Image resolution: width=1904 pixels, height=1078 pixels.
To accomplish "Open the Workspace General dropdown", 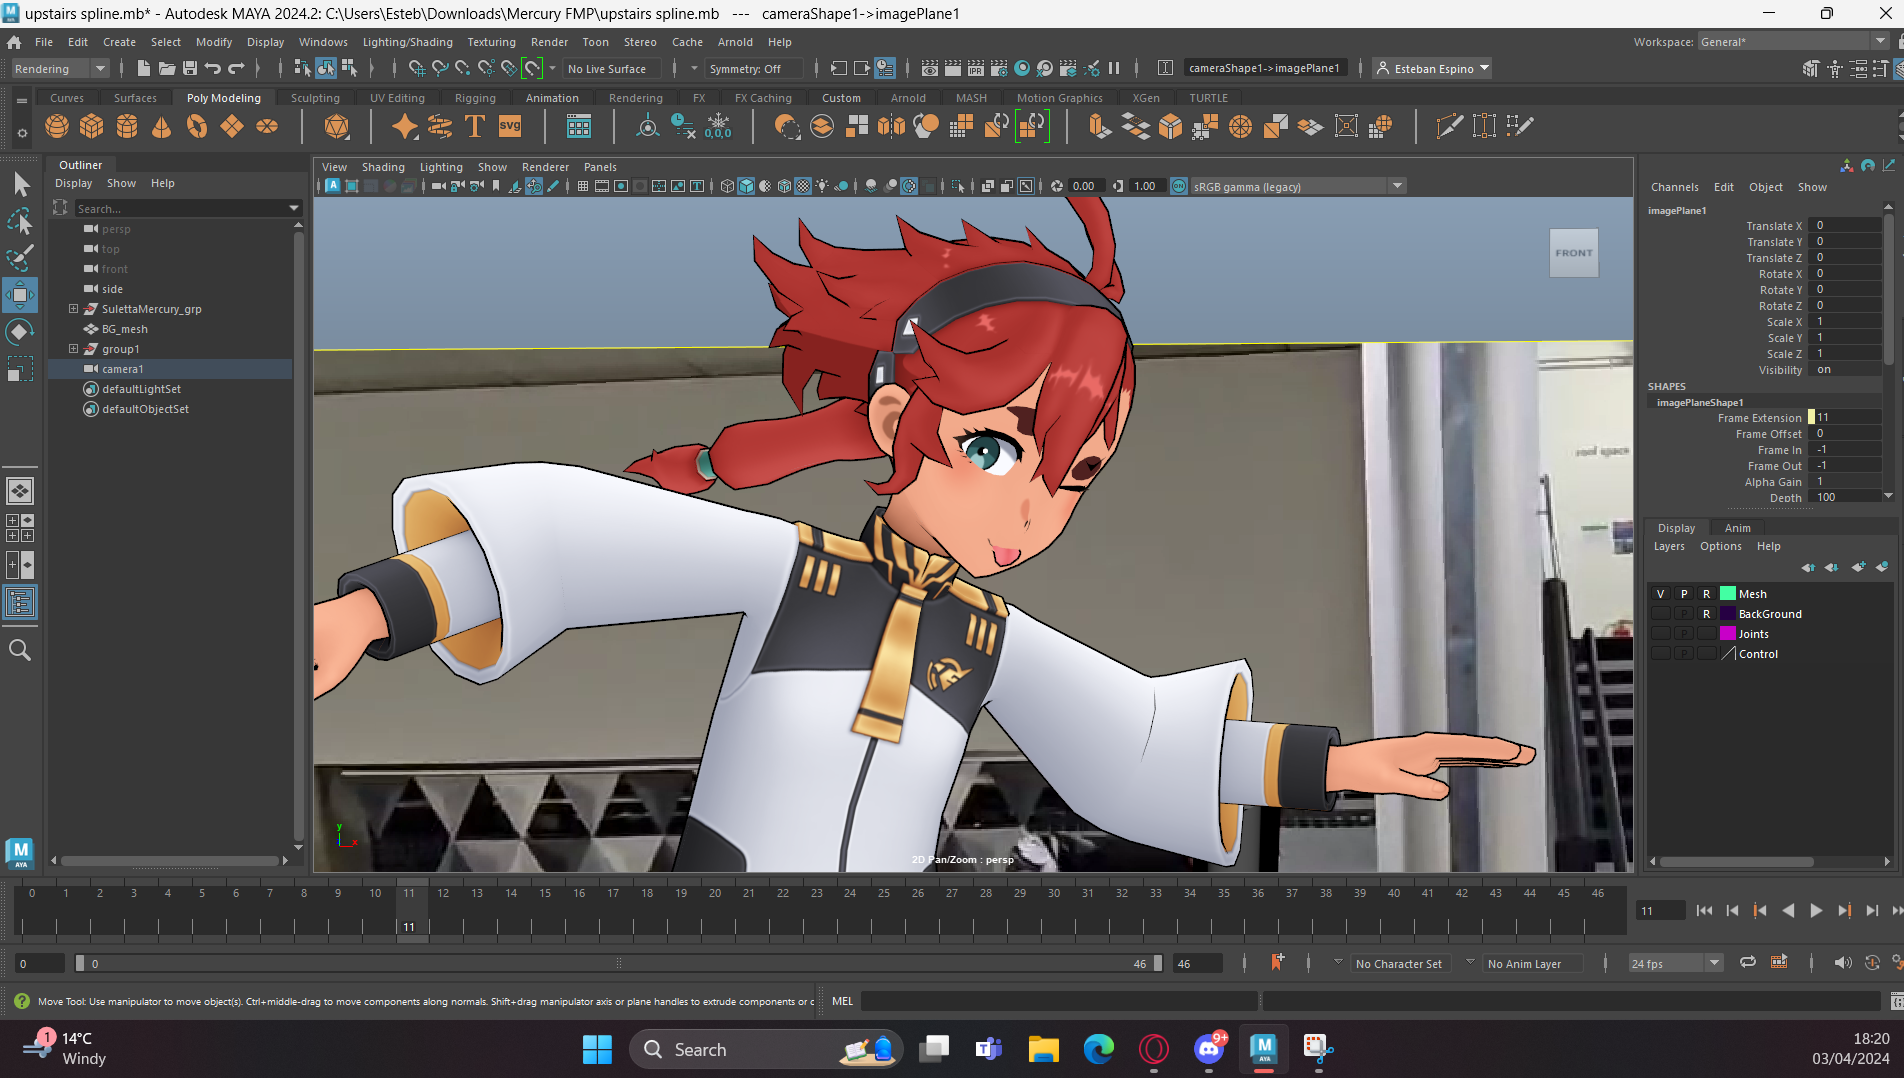I will [x=1793, y=42].
